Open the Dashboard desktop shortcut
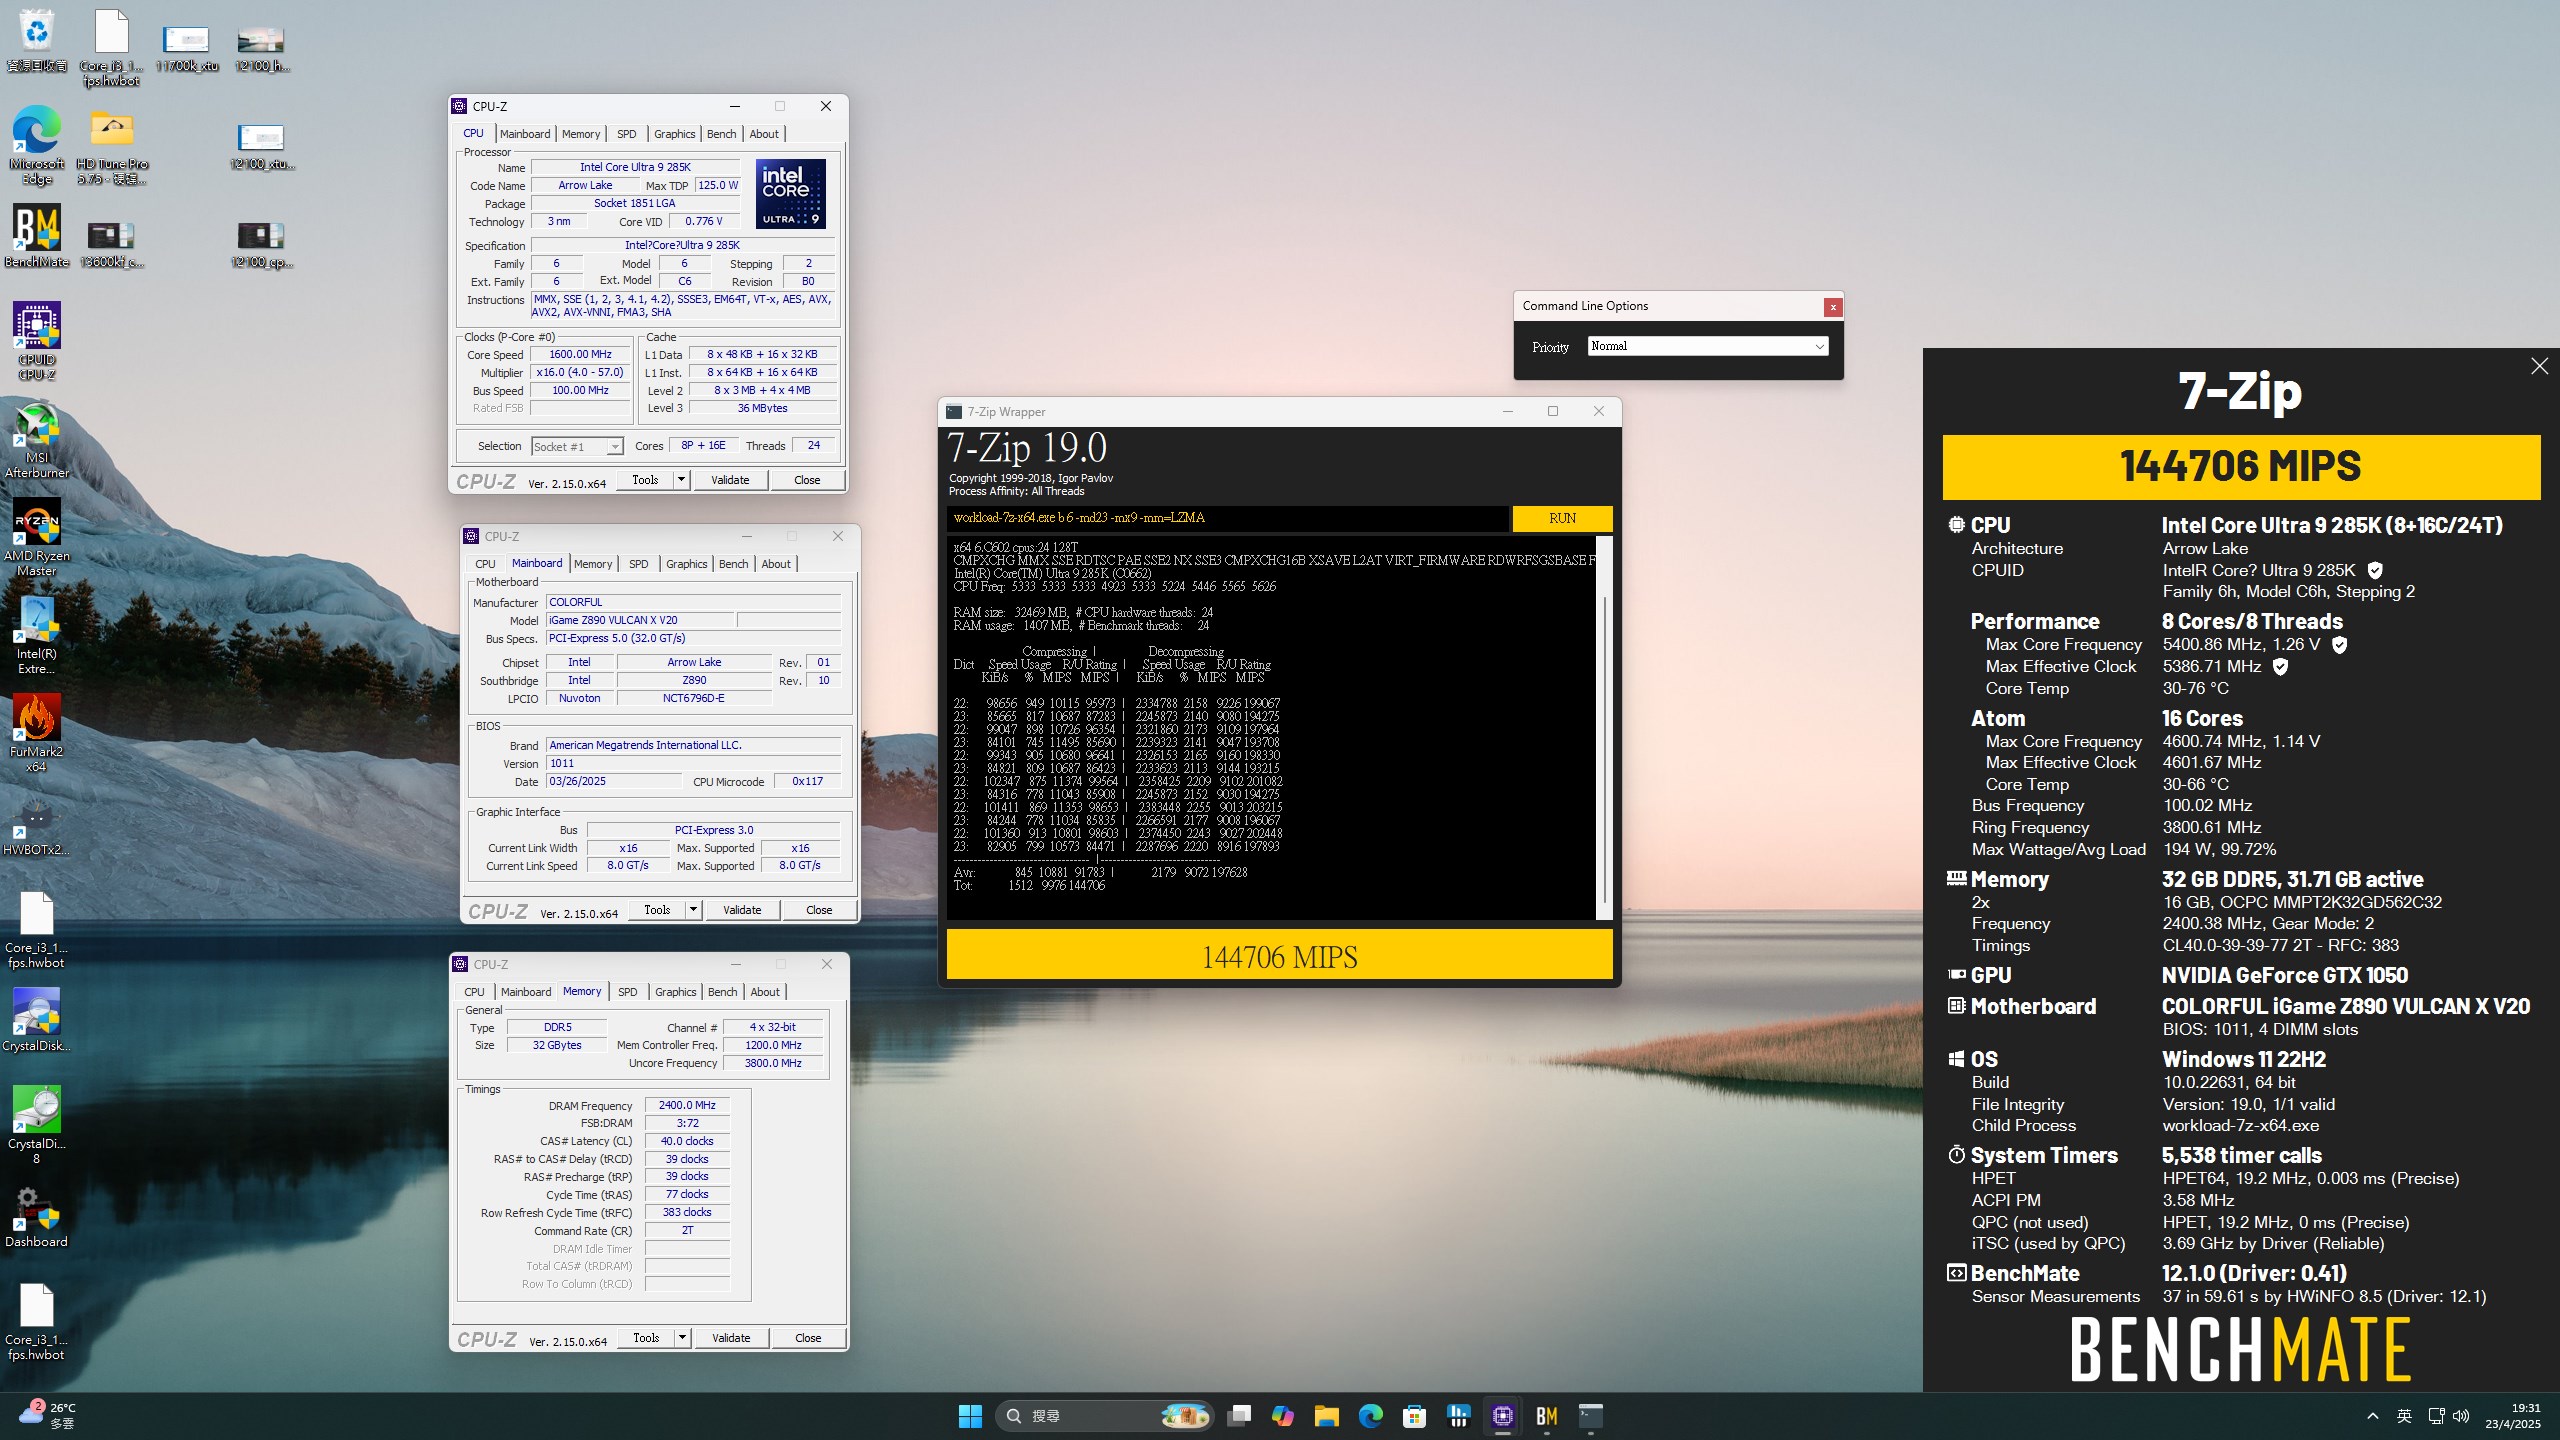 click(37, 1217)
